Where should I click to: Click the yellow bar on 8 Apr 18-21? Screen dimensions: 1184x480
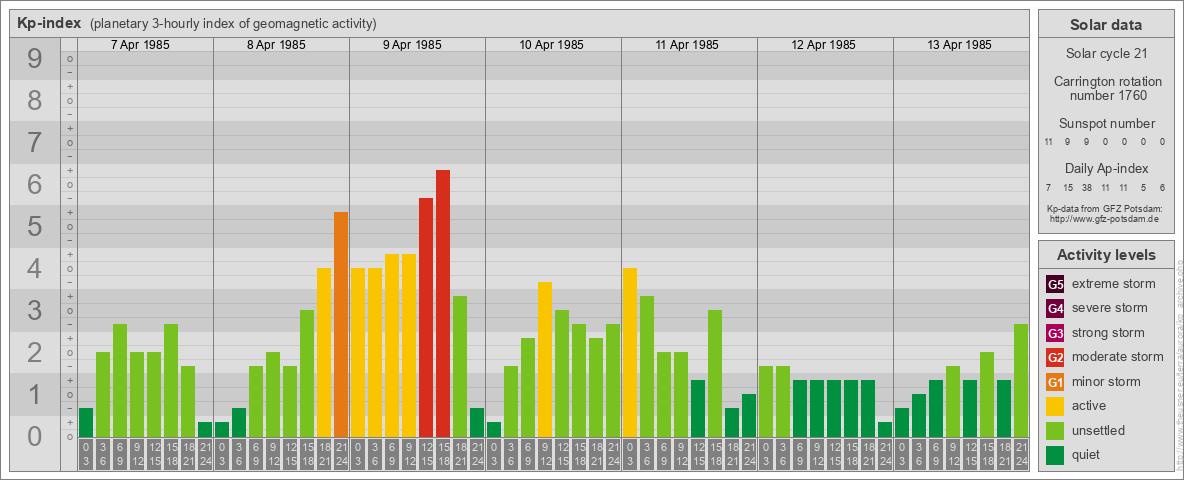[324, 352]
